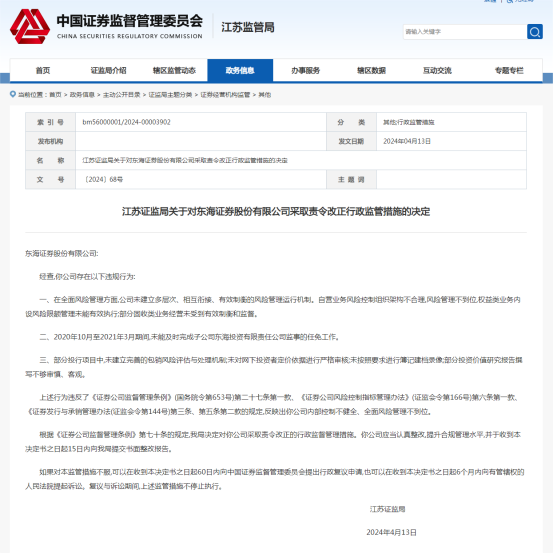Open the 办事服务 navigation tab

306,71
